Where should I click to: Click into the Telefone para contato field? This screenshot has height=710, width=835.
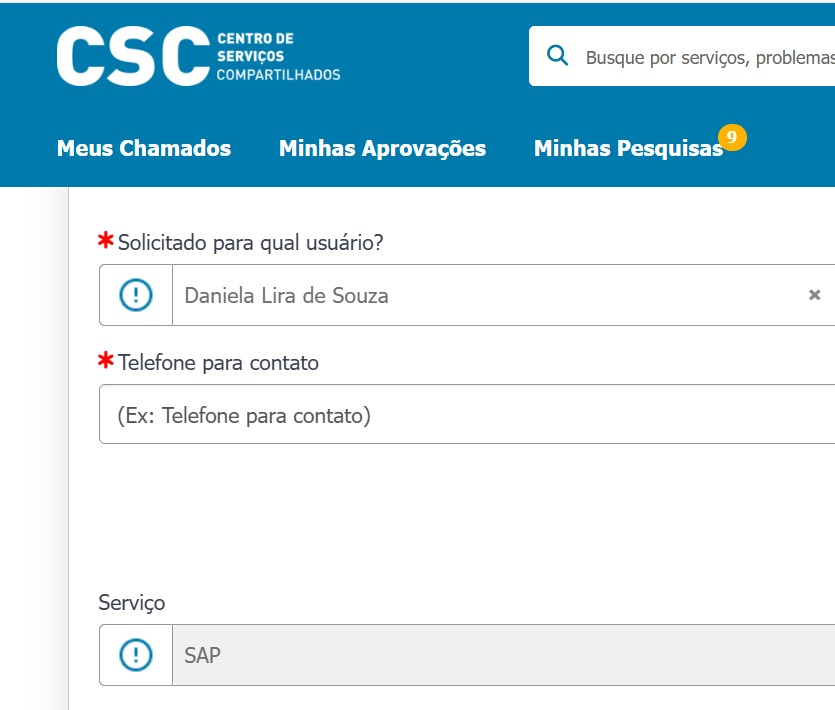point(467,414)
